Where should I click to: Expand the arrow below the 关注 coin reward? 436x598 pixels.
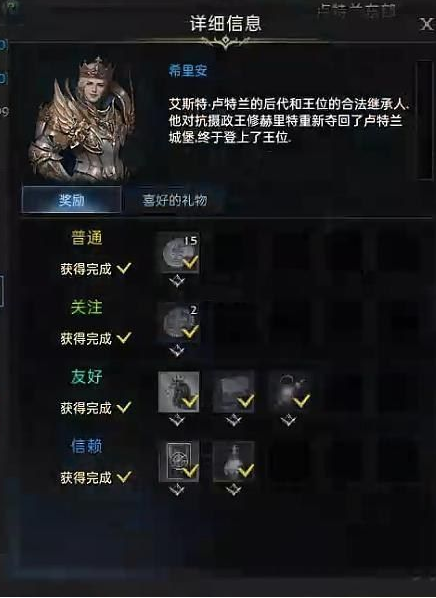(177, 351)
